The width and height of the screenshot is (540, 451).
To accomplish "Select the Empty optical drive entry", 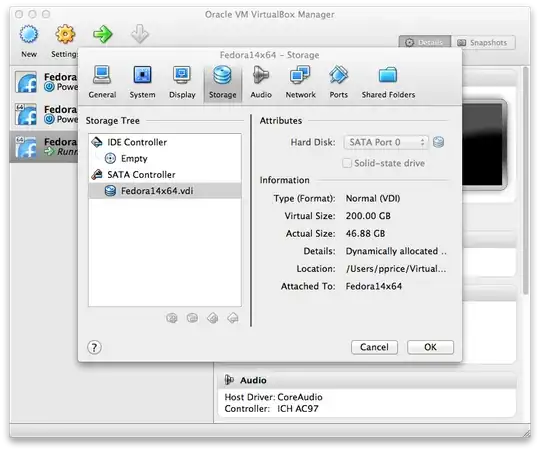I will click(x=165, y=158).
